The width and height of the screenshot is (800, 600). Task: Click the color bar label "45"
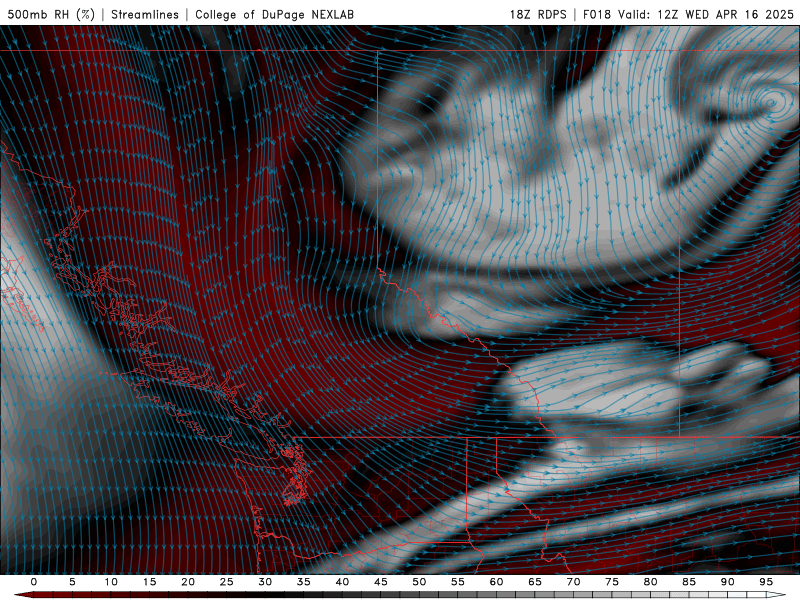tap(381, 582)
